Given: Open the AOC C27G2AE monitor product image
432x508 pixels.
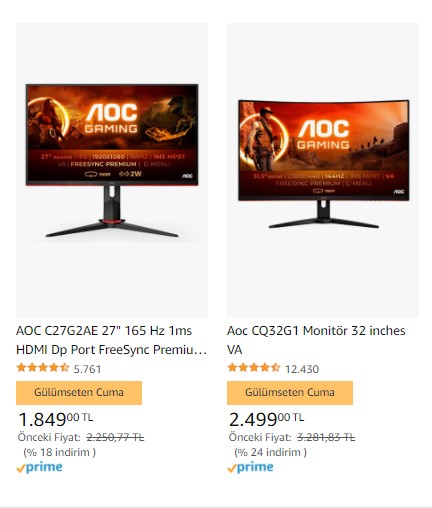Looking at the screenshot, I should (112, 170).
